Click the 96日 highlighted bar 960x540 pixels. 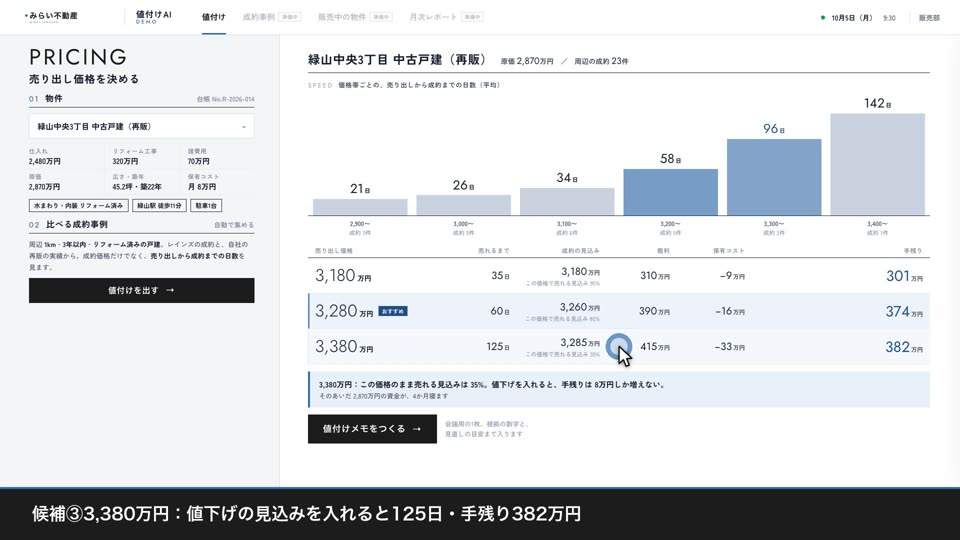pyautogui.click(x=774, y=177)
